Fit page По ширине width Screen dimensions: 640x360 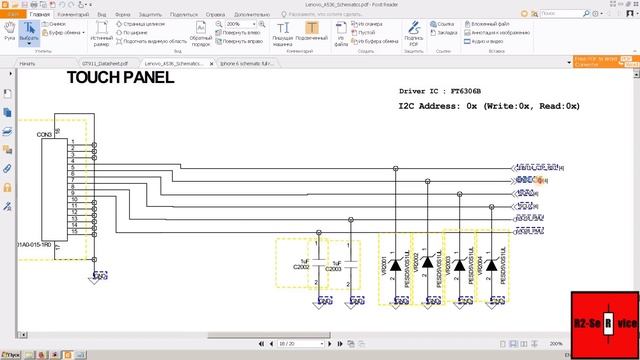[x=131, y=33]
